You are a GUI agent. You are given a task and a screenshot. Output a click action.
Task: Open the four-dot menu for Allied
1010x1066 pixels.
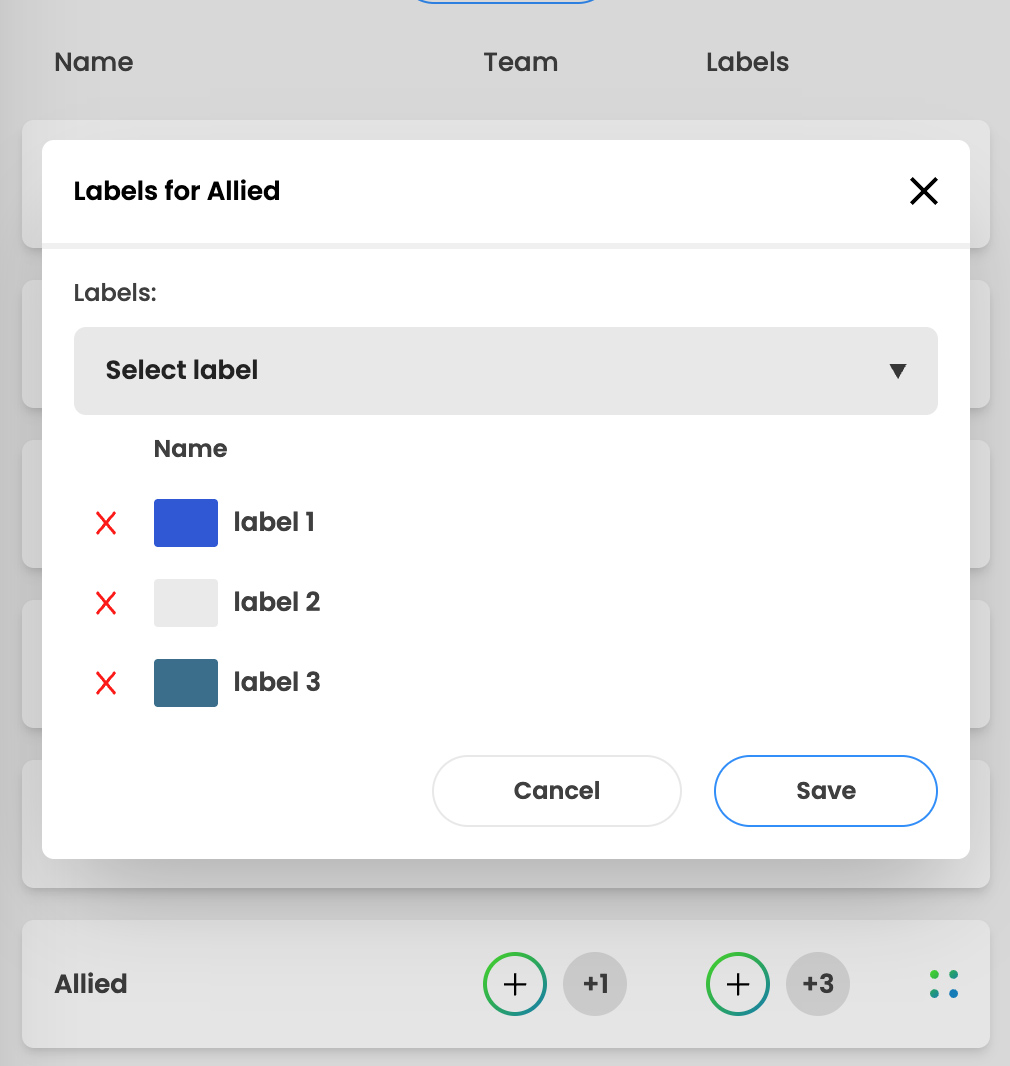(944, 984)
